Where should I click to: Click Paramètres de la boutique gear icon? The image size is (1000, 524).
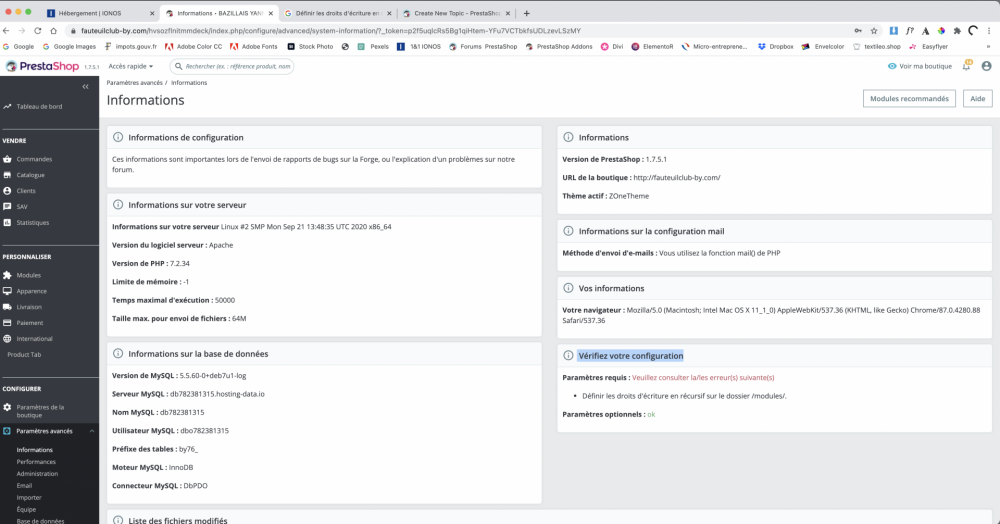[x=7, y=407]
